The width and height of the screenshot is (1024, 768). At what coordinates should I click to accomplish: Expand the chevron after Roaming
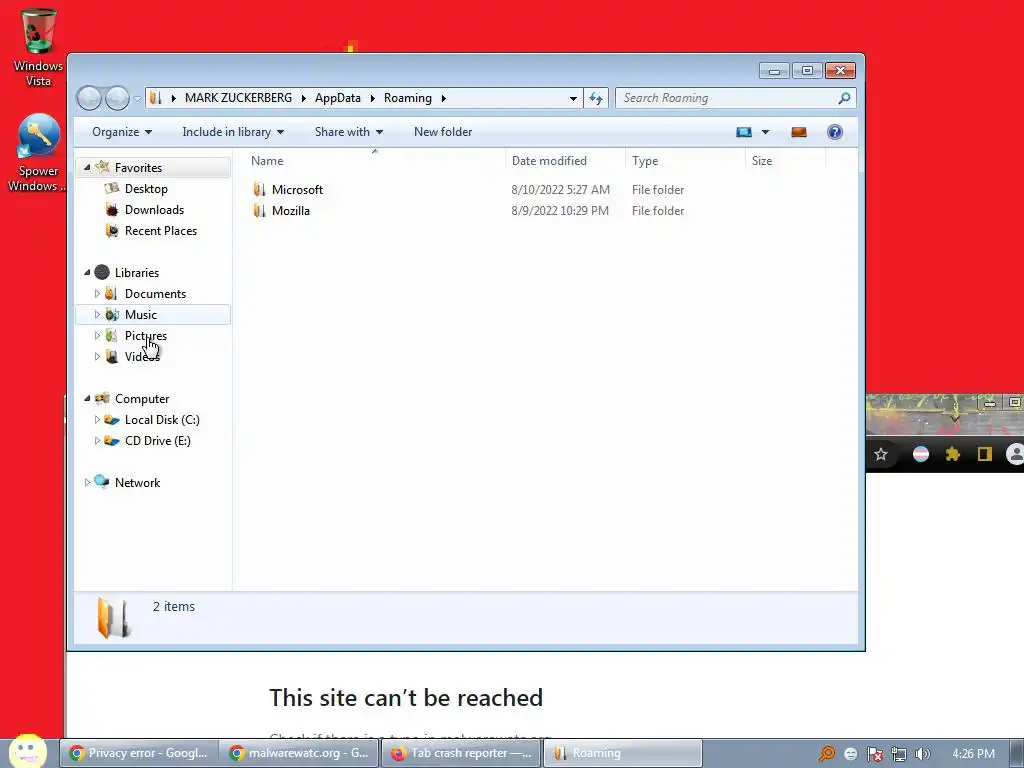tap(443, 98)
